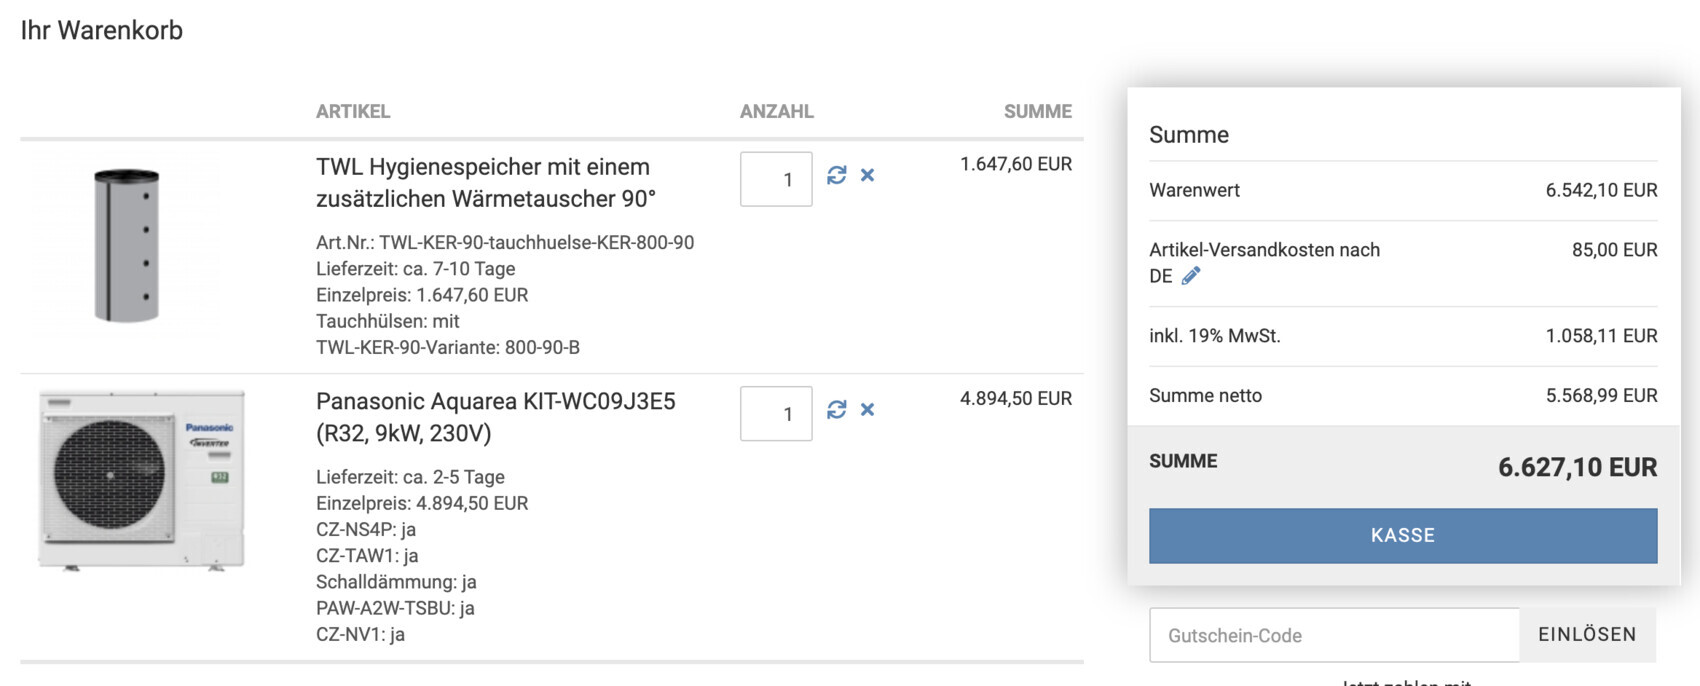Update quantity for Panasonic Aquarea item

(x=837, y=410)
